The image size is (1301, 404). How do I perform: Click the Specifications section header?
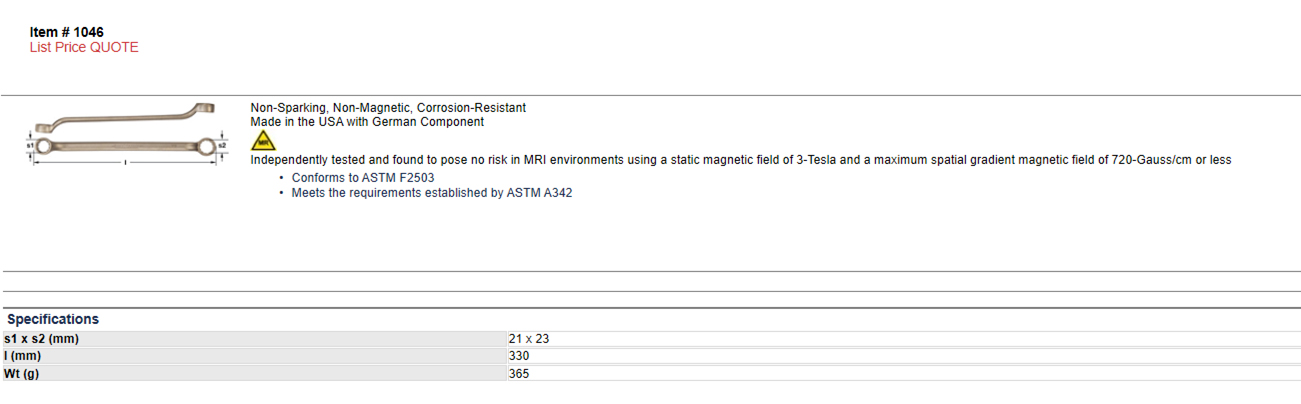(53, 319)
